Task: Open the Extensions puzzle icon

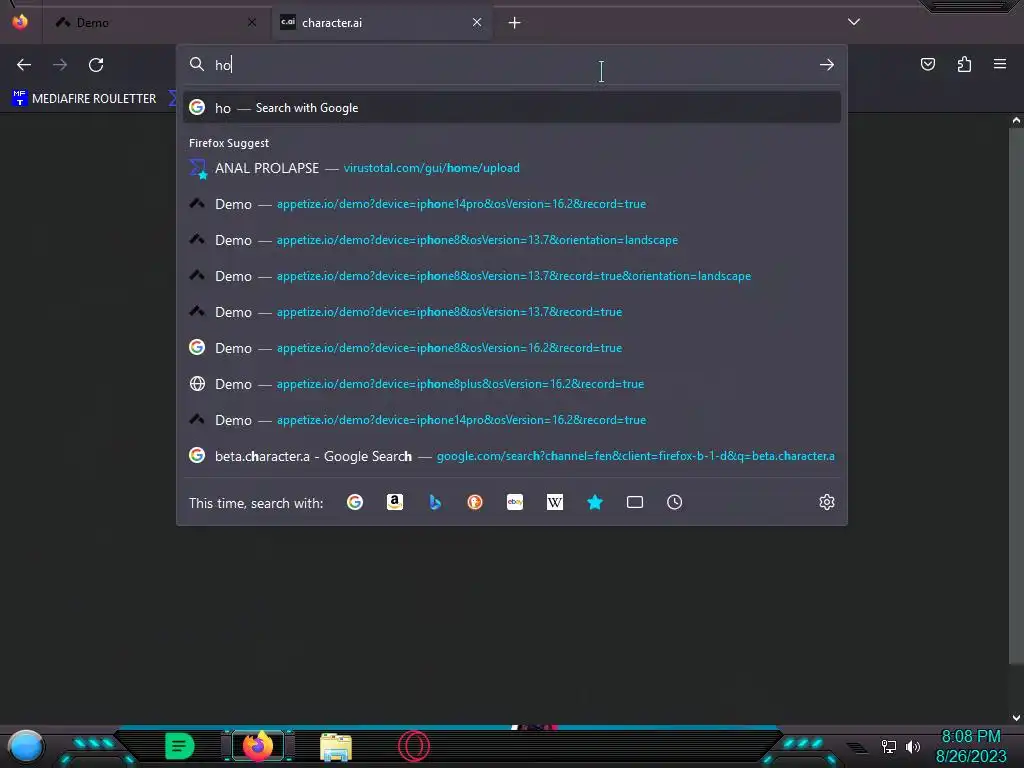Action: [964, 64]
